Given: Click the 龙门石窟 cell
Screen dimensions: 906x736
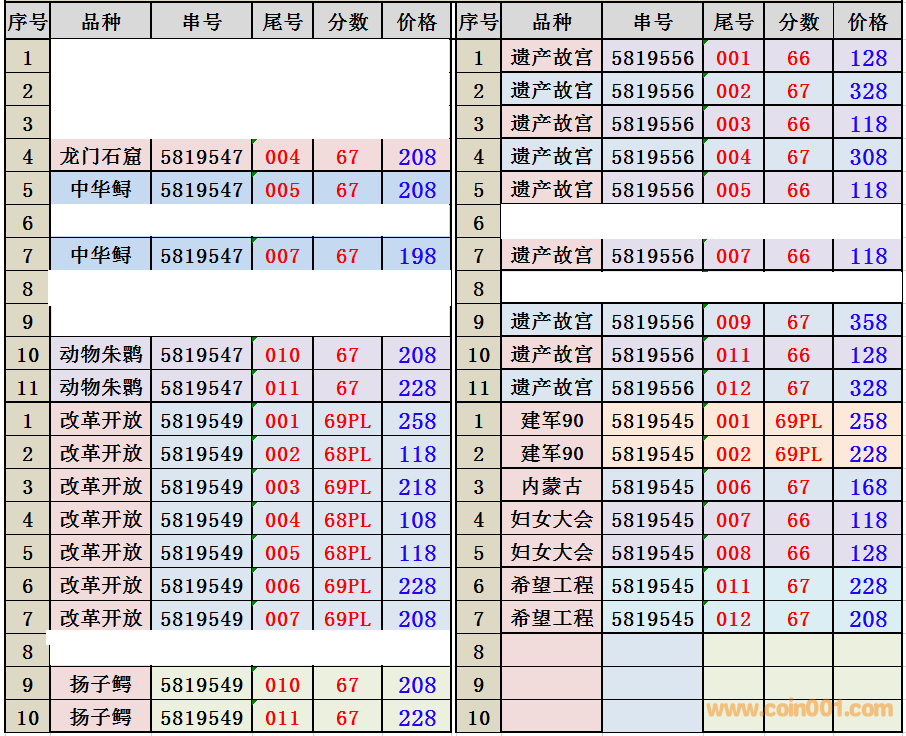Looking at the screenshot, I should [x=101, y=157].
